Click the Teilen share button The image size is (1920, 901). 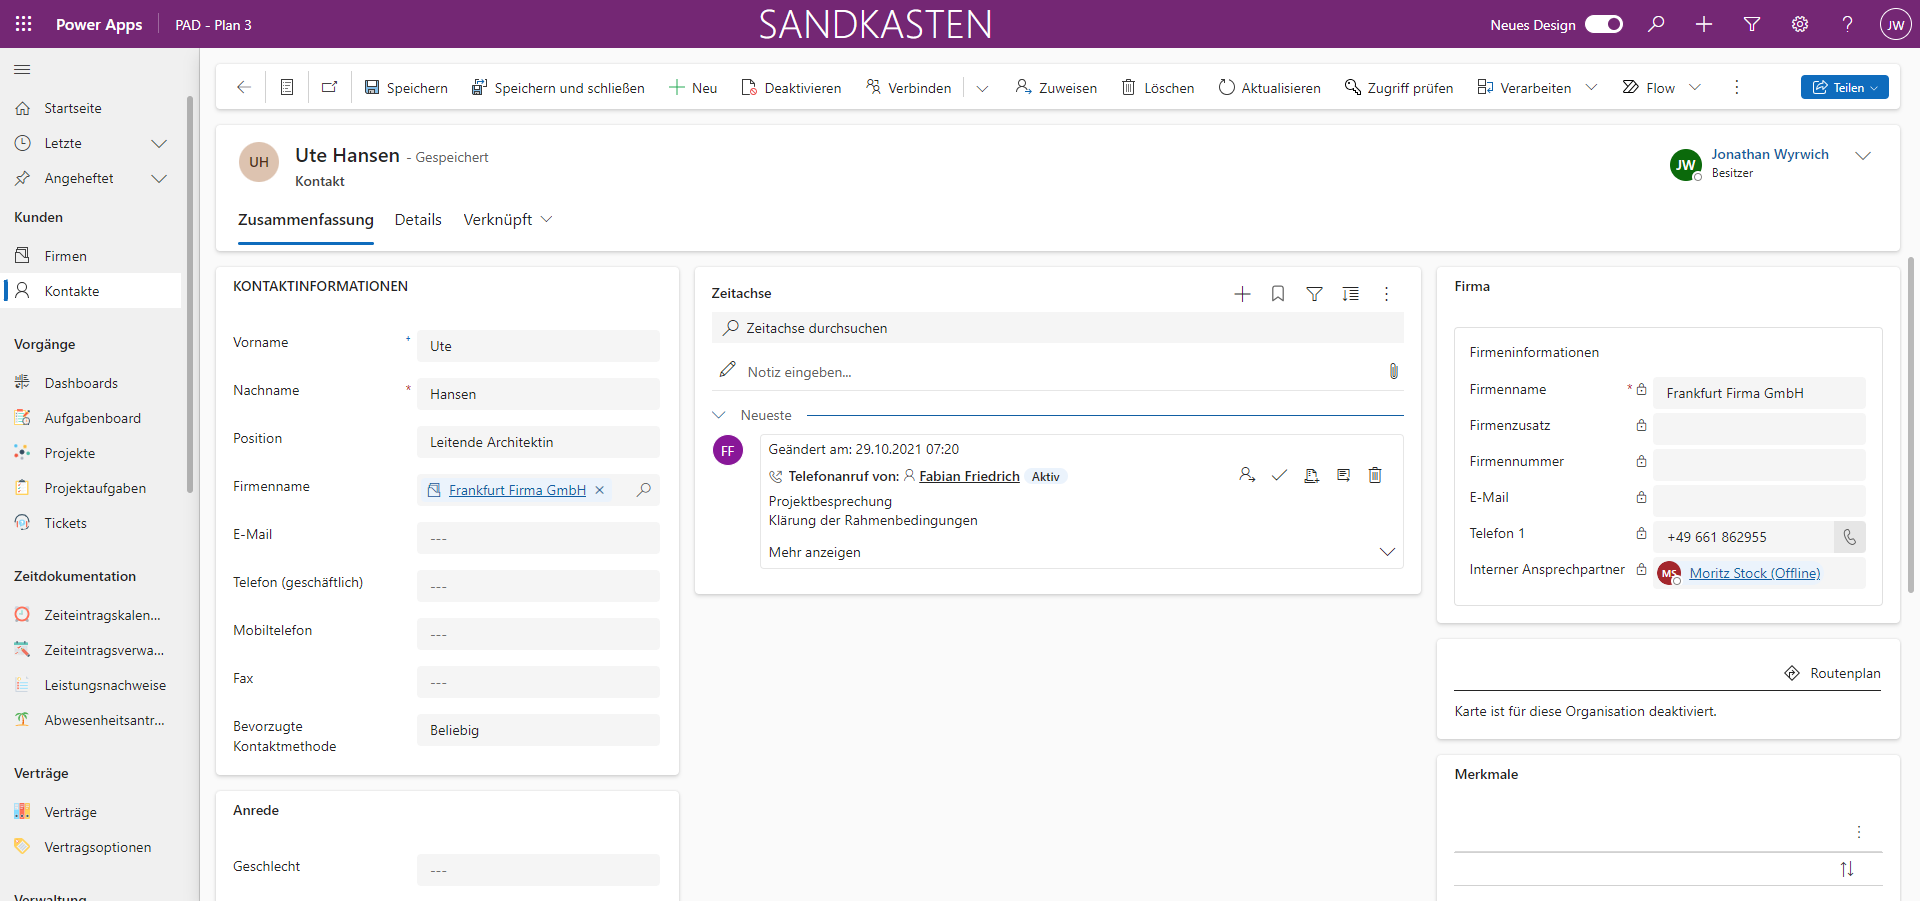tap(1844, 87)
